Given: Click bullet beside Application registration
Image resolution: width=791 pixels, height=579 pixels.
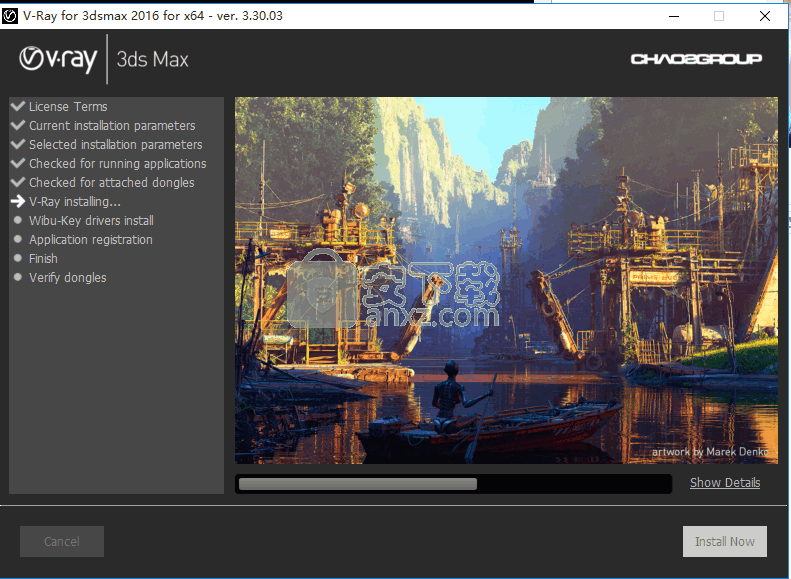Looking at the screenshot, I should pyautogui.click(x=18, y=239).
